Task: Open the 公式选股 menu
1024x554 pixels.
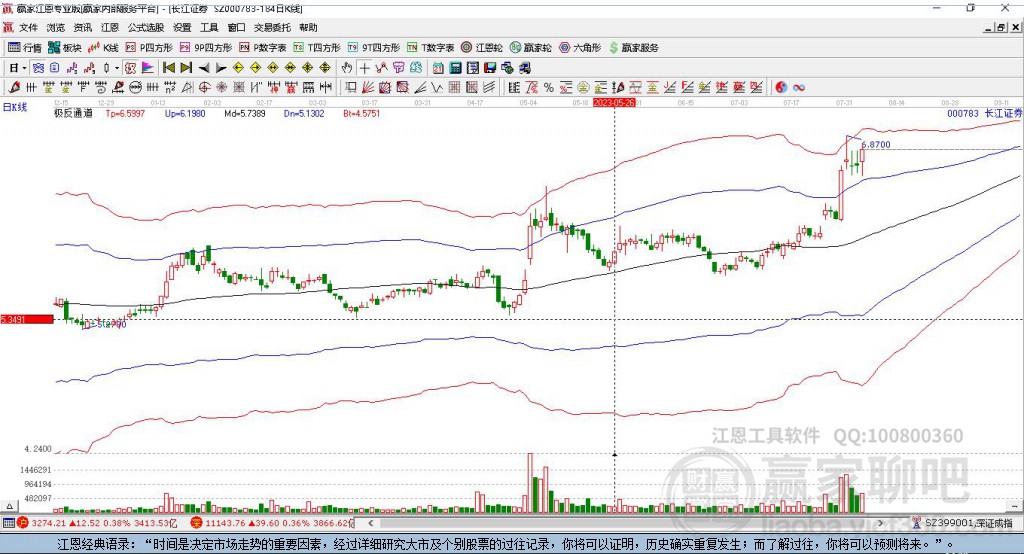Action: pos(146,27)
